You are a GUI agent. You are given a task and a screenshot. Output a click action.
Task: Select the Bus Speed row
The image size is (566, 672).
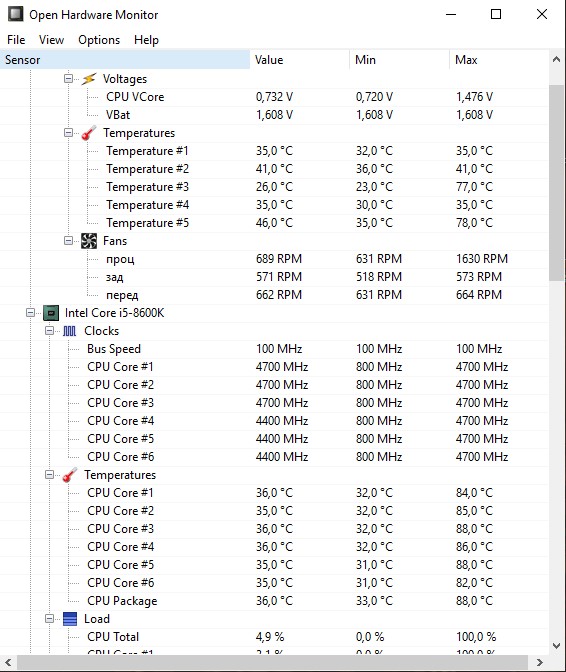click(274, 349)
